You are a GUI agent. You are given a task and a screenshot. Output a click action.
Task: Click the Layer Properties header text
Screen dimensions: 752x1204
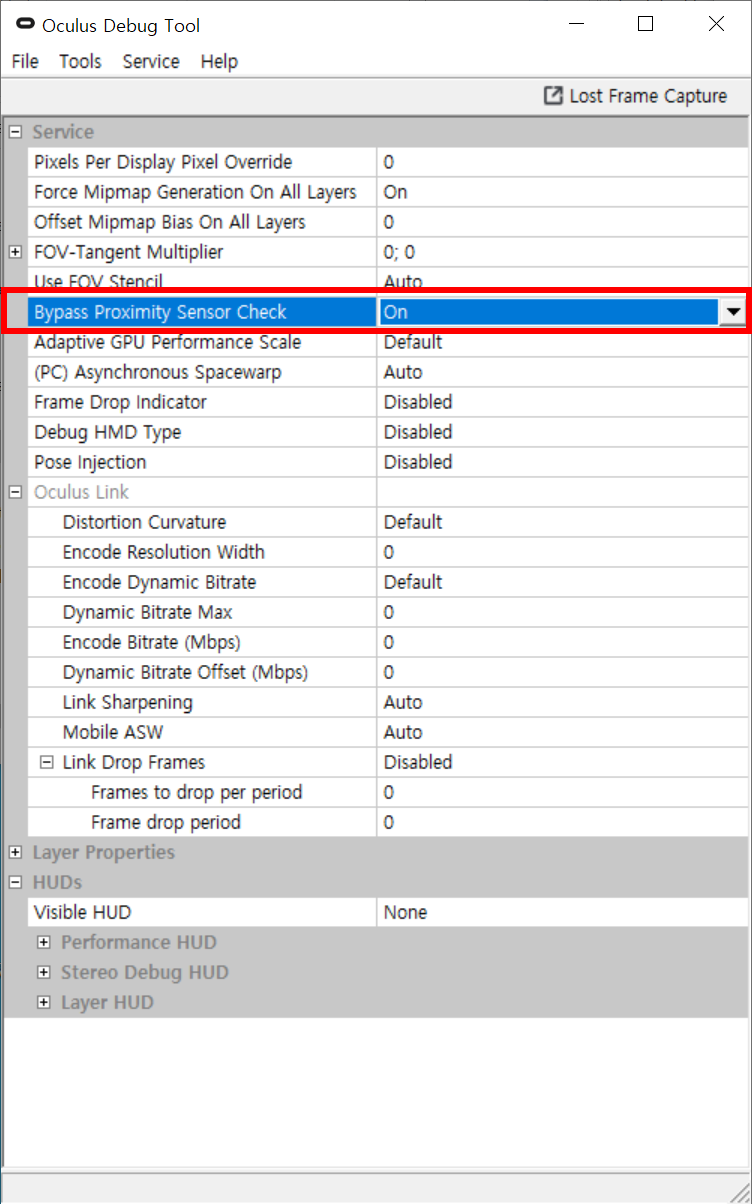pos(103,852)
